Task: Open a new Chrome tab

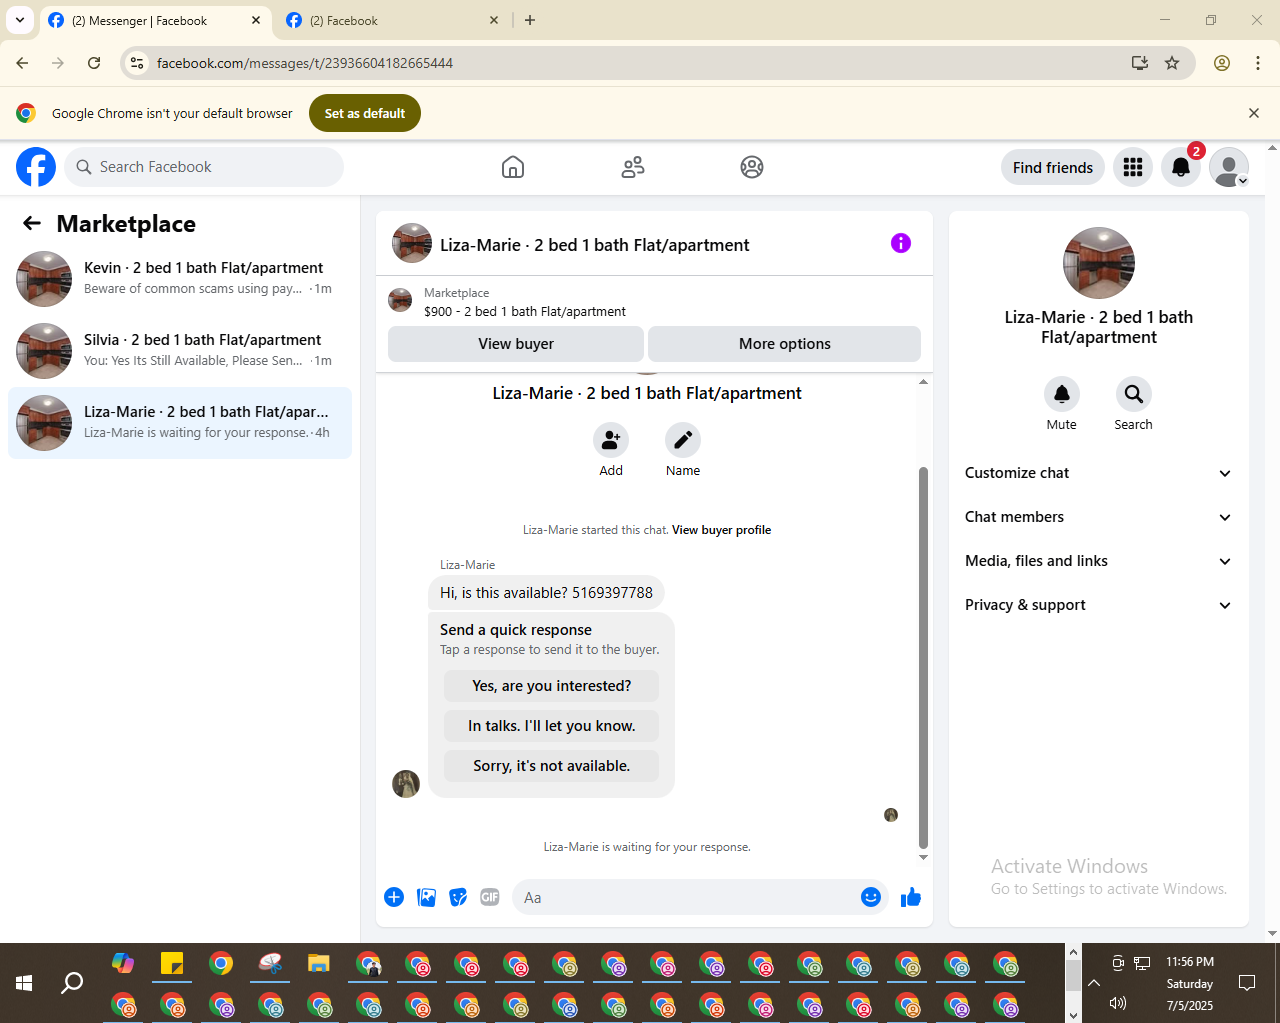Action: point(530,20)
